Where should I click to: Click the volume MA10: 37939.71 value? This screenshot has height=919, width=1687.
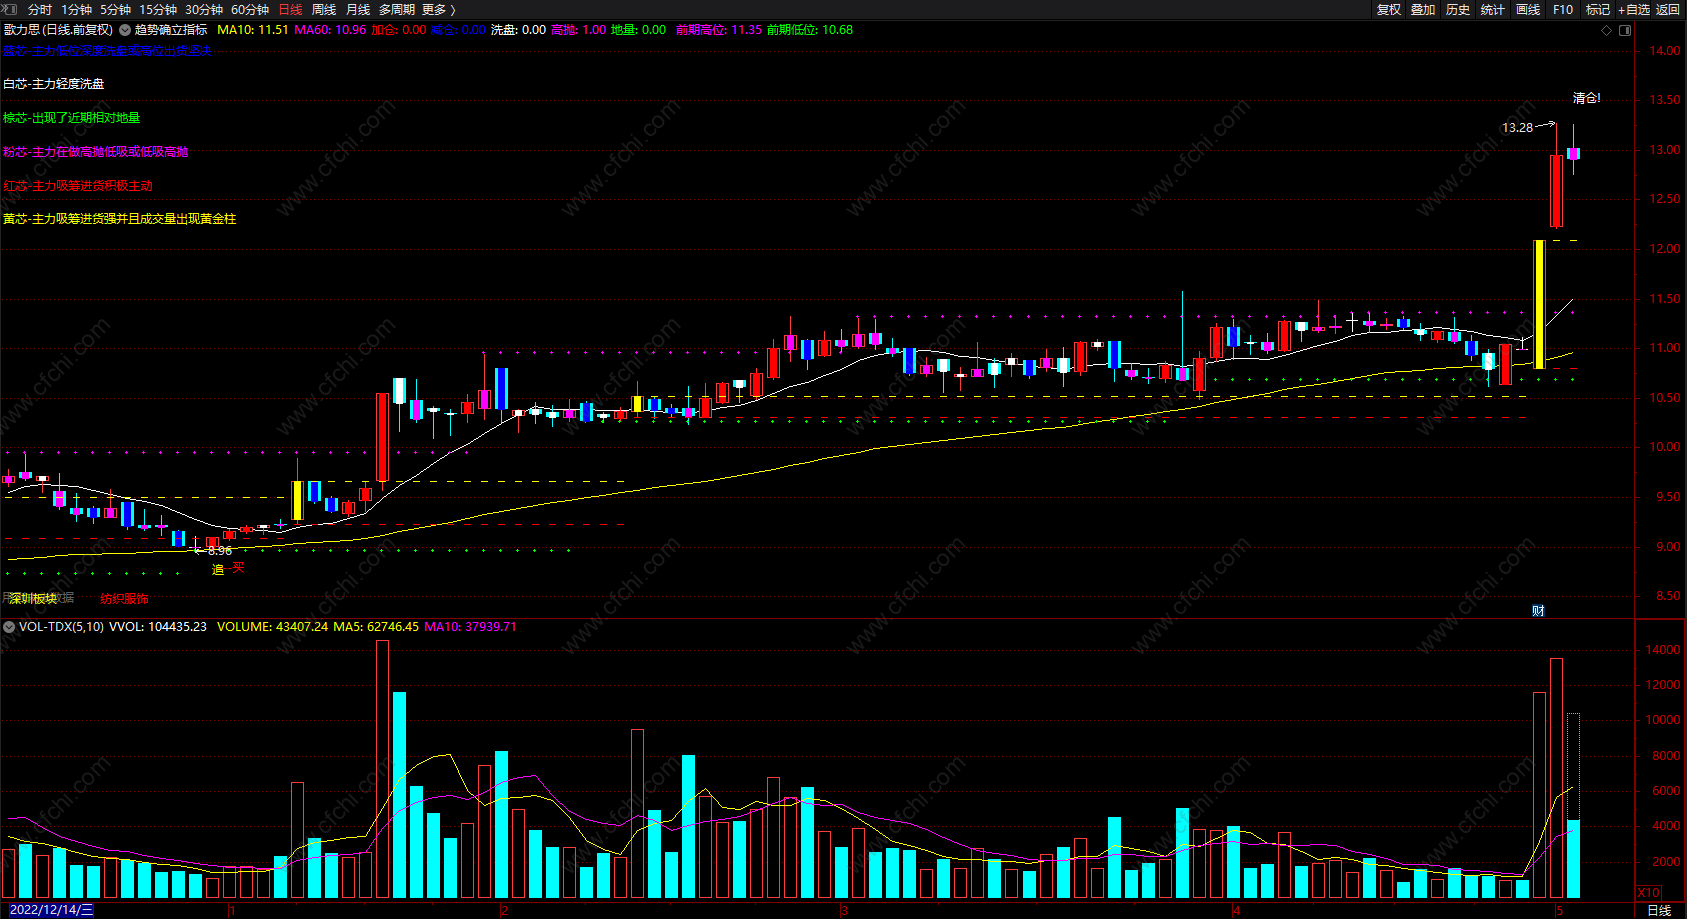coord(471,627)
